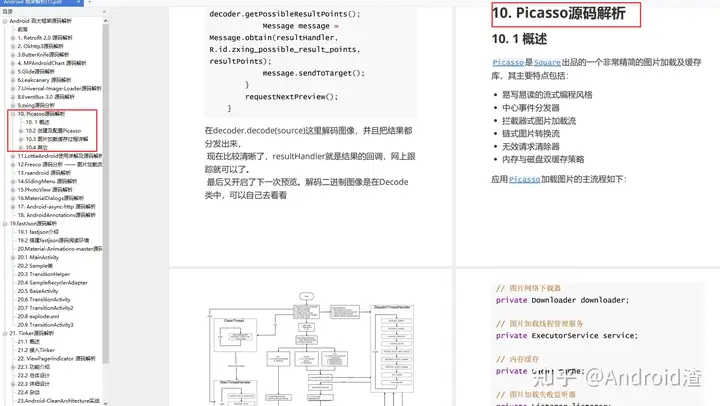Collapse the 21. Tinker bookmark node
720x406 pixels.
point(5,333)
